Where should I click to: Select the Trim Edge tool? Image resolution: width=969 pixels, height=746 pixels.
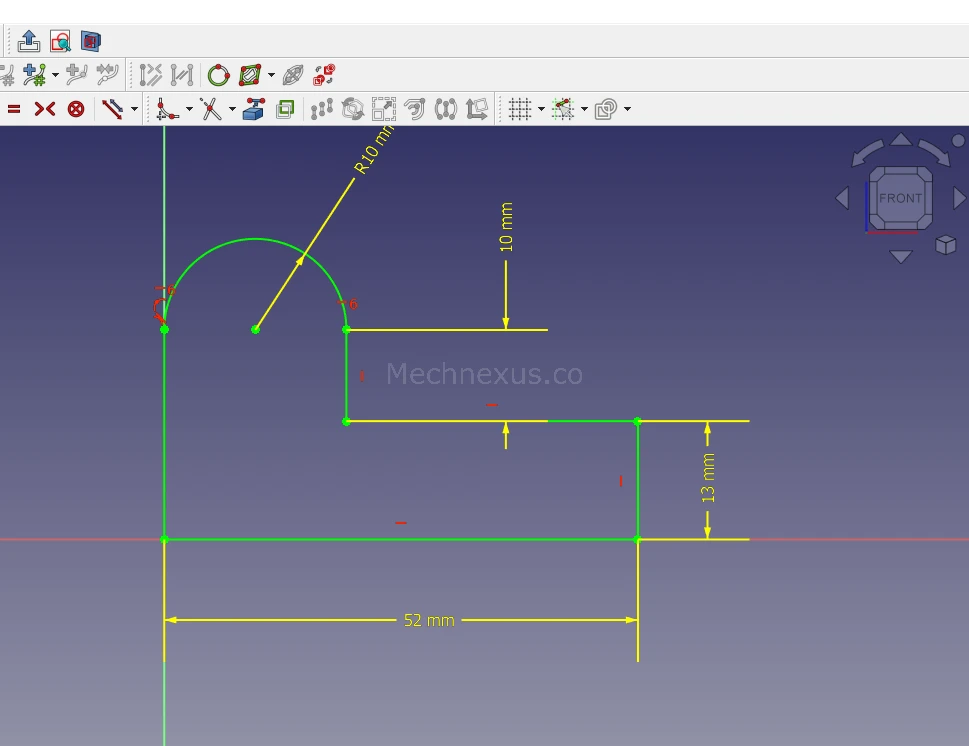(210, 109)
